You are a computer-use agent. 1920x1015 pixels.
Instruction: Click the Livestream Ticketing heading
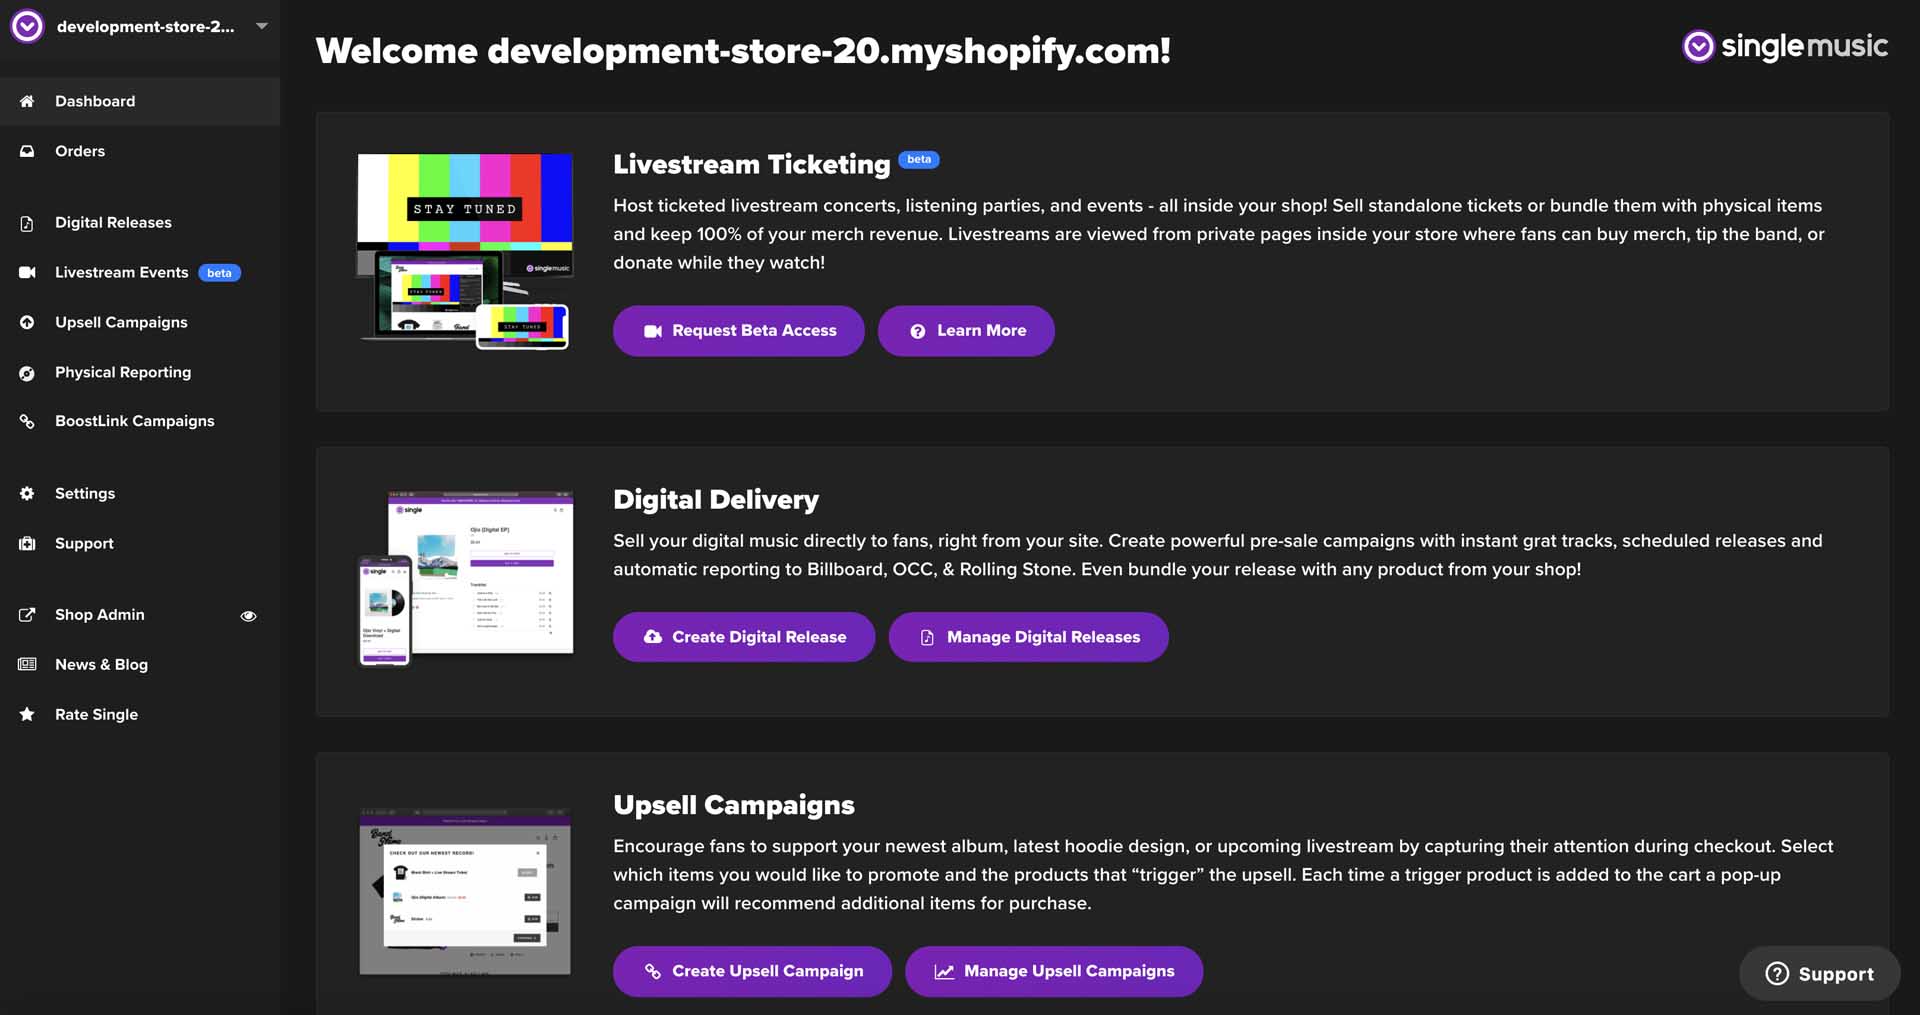pos(752,164)
